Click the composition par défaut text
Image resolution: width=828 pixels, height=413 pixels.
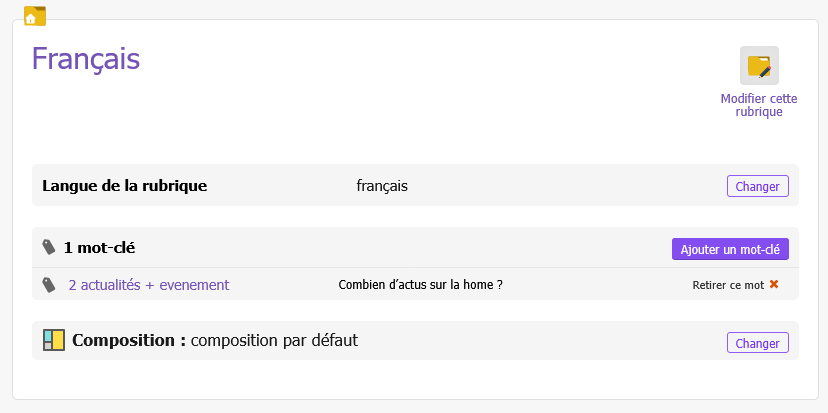pos(274,341)
